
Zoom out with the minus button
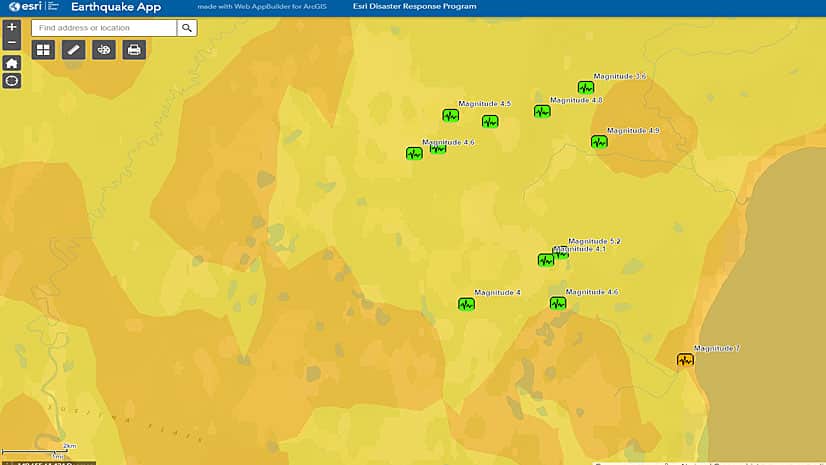[x=12, y=42]
